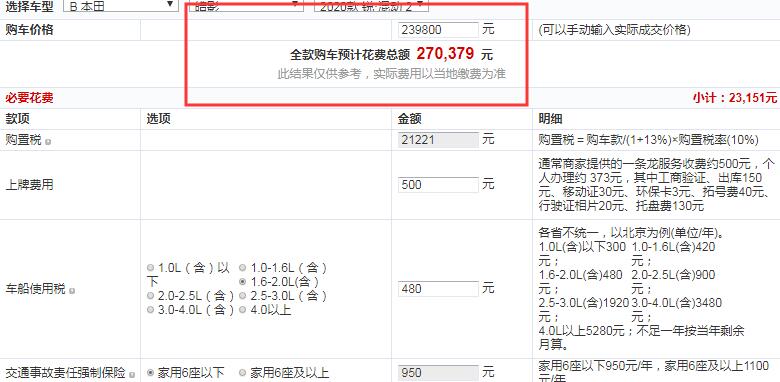
Task: Click the 款项 column header
Action: click(x=17, y=119)
